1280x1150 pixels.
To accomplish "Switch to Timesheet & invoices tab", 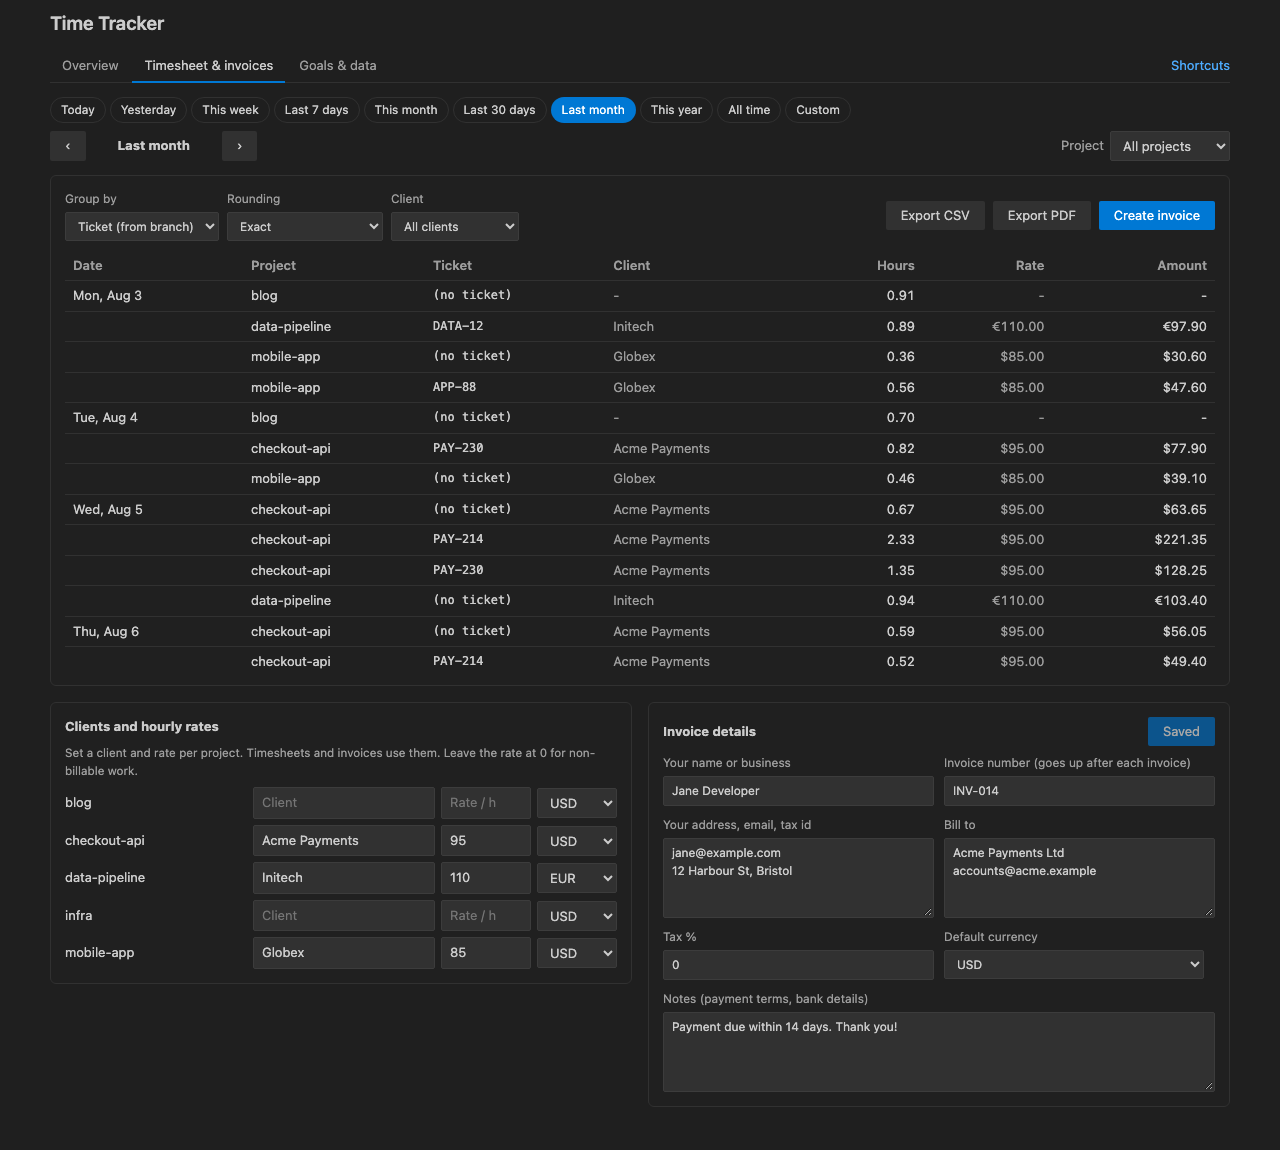I will click(209, 66).
